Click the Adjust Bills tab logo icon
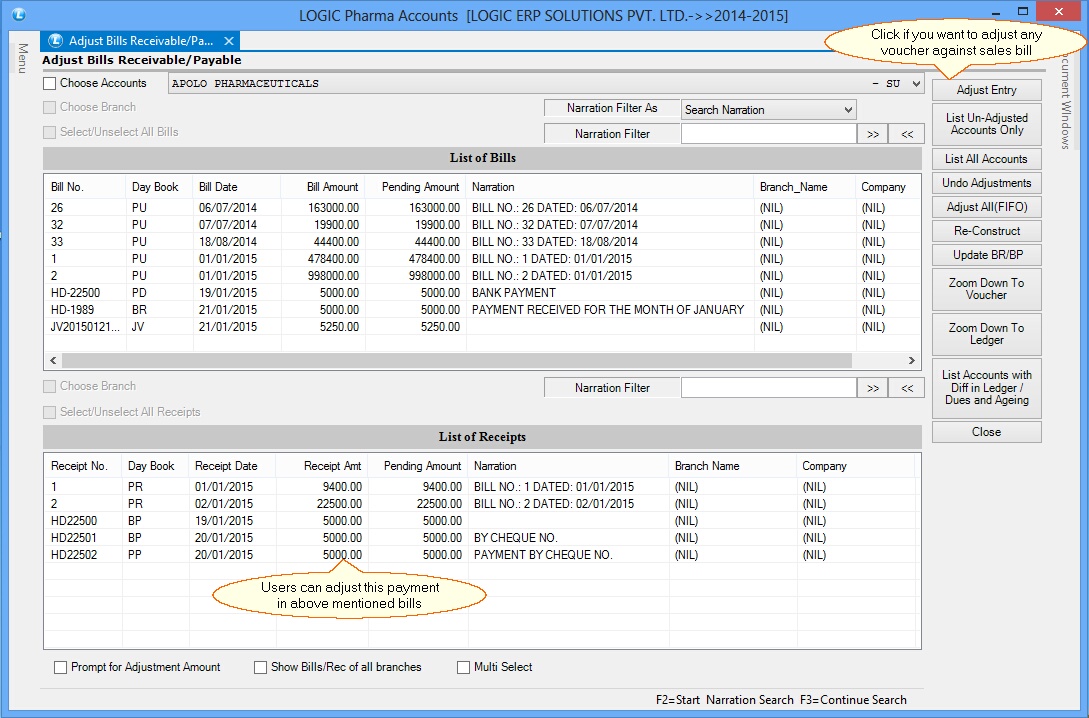 [x=56, y=41]
